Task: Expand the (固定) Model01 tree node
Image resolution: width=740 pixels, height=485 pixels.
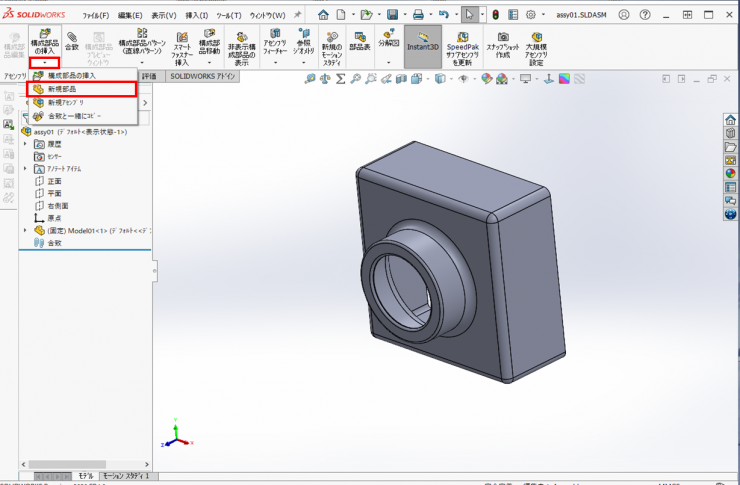Action: pos(25,230)
